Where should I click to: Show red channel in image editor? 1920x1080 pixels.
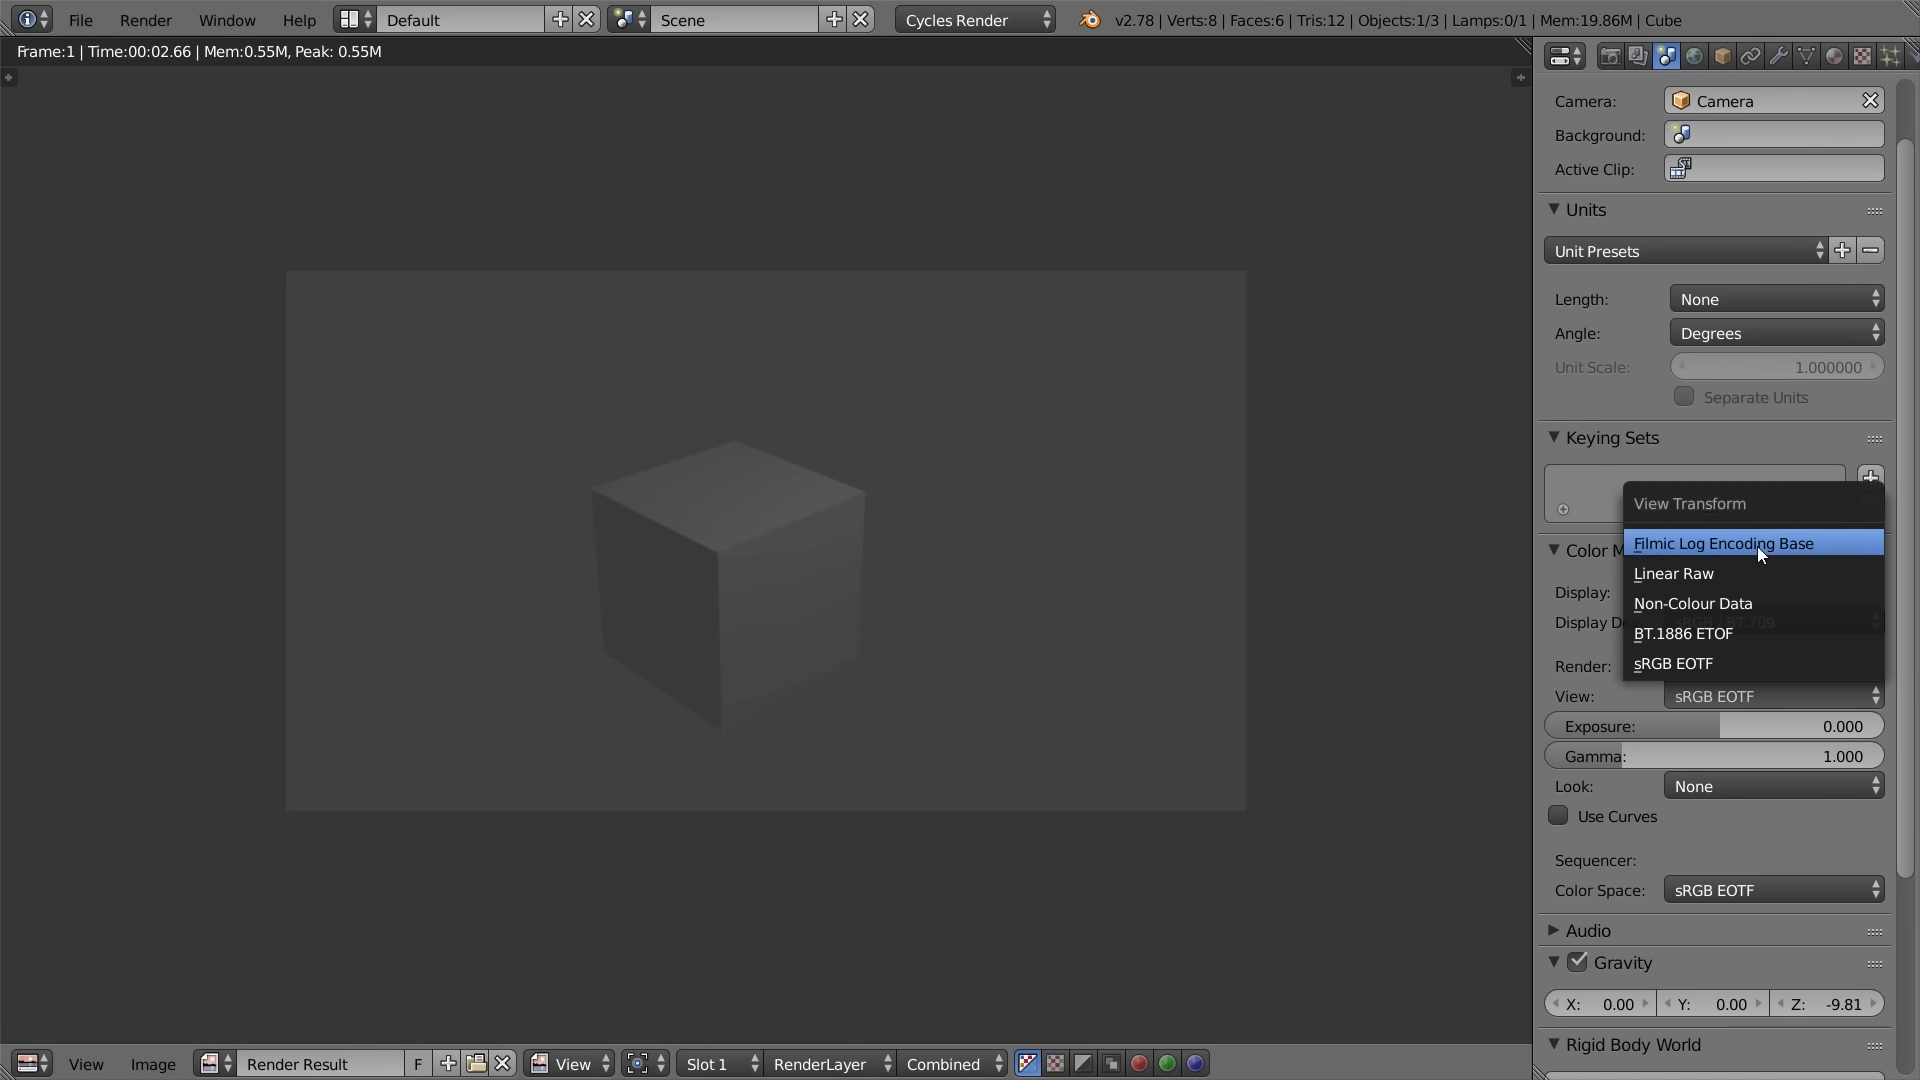pyautogui.click(x=1139, y=1063)
